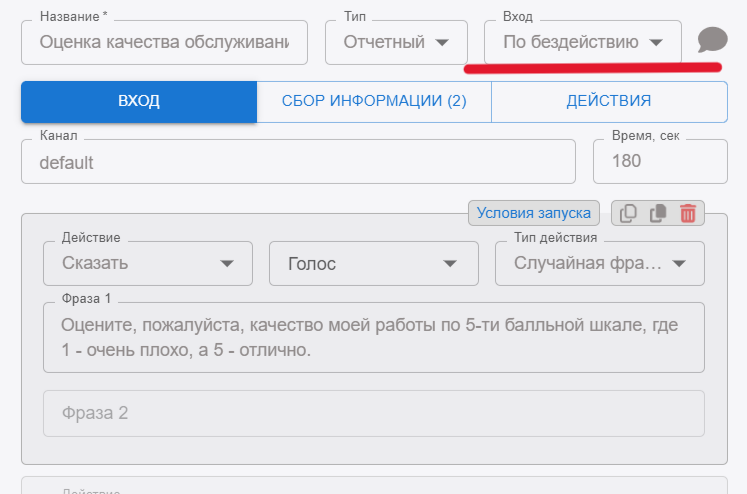747x494 pixels.
Task: Click the empty Фраза 2 input field
Action: click(373, 413)
